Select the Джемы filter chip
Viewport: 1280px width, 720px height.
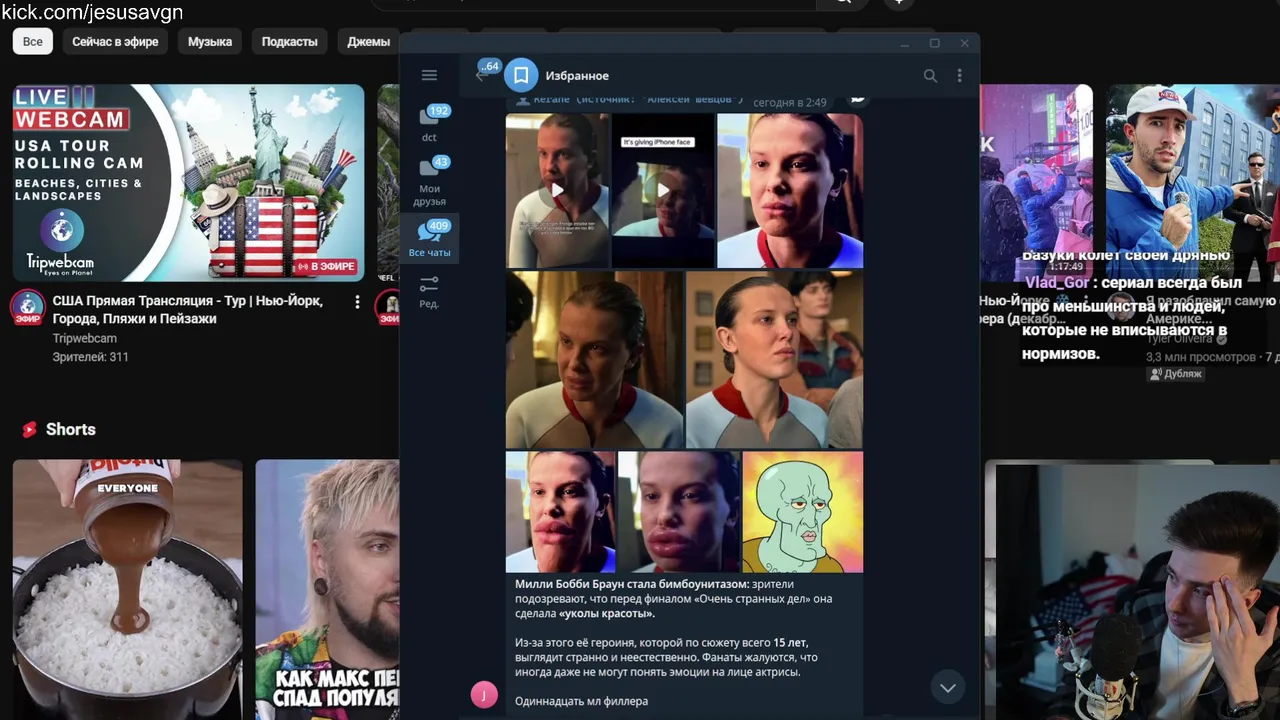368,41
